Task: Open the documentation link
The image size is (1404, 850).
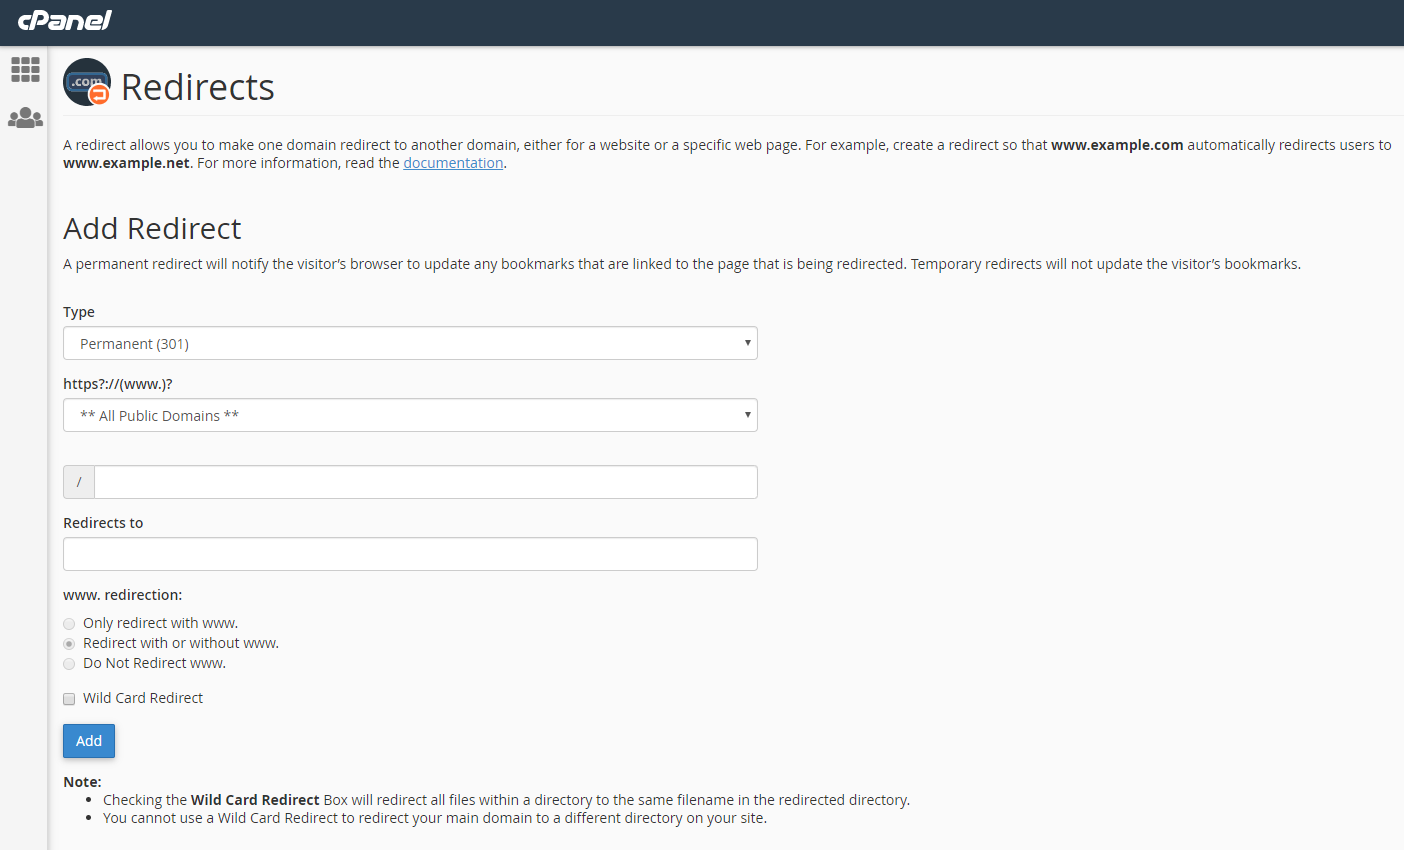Action: coord(453,163)
